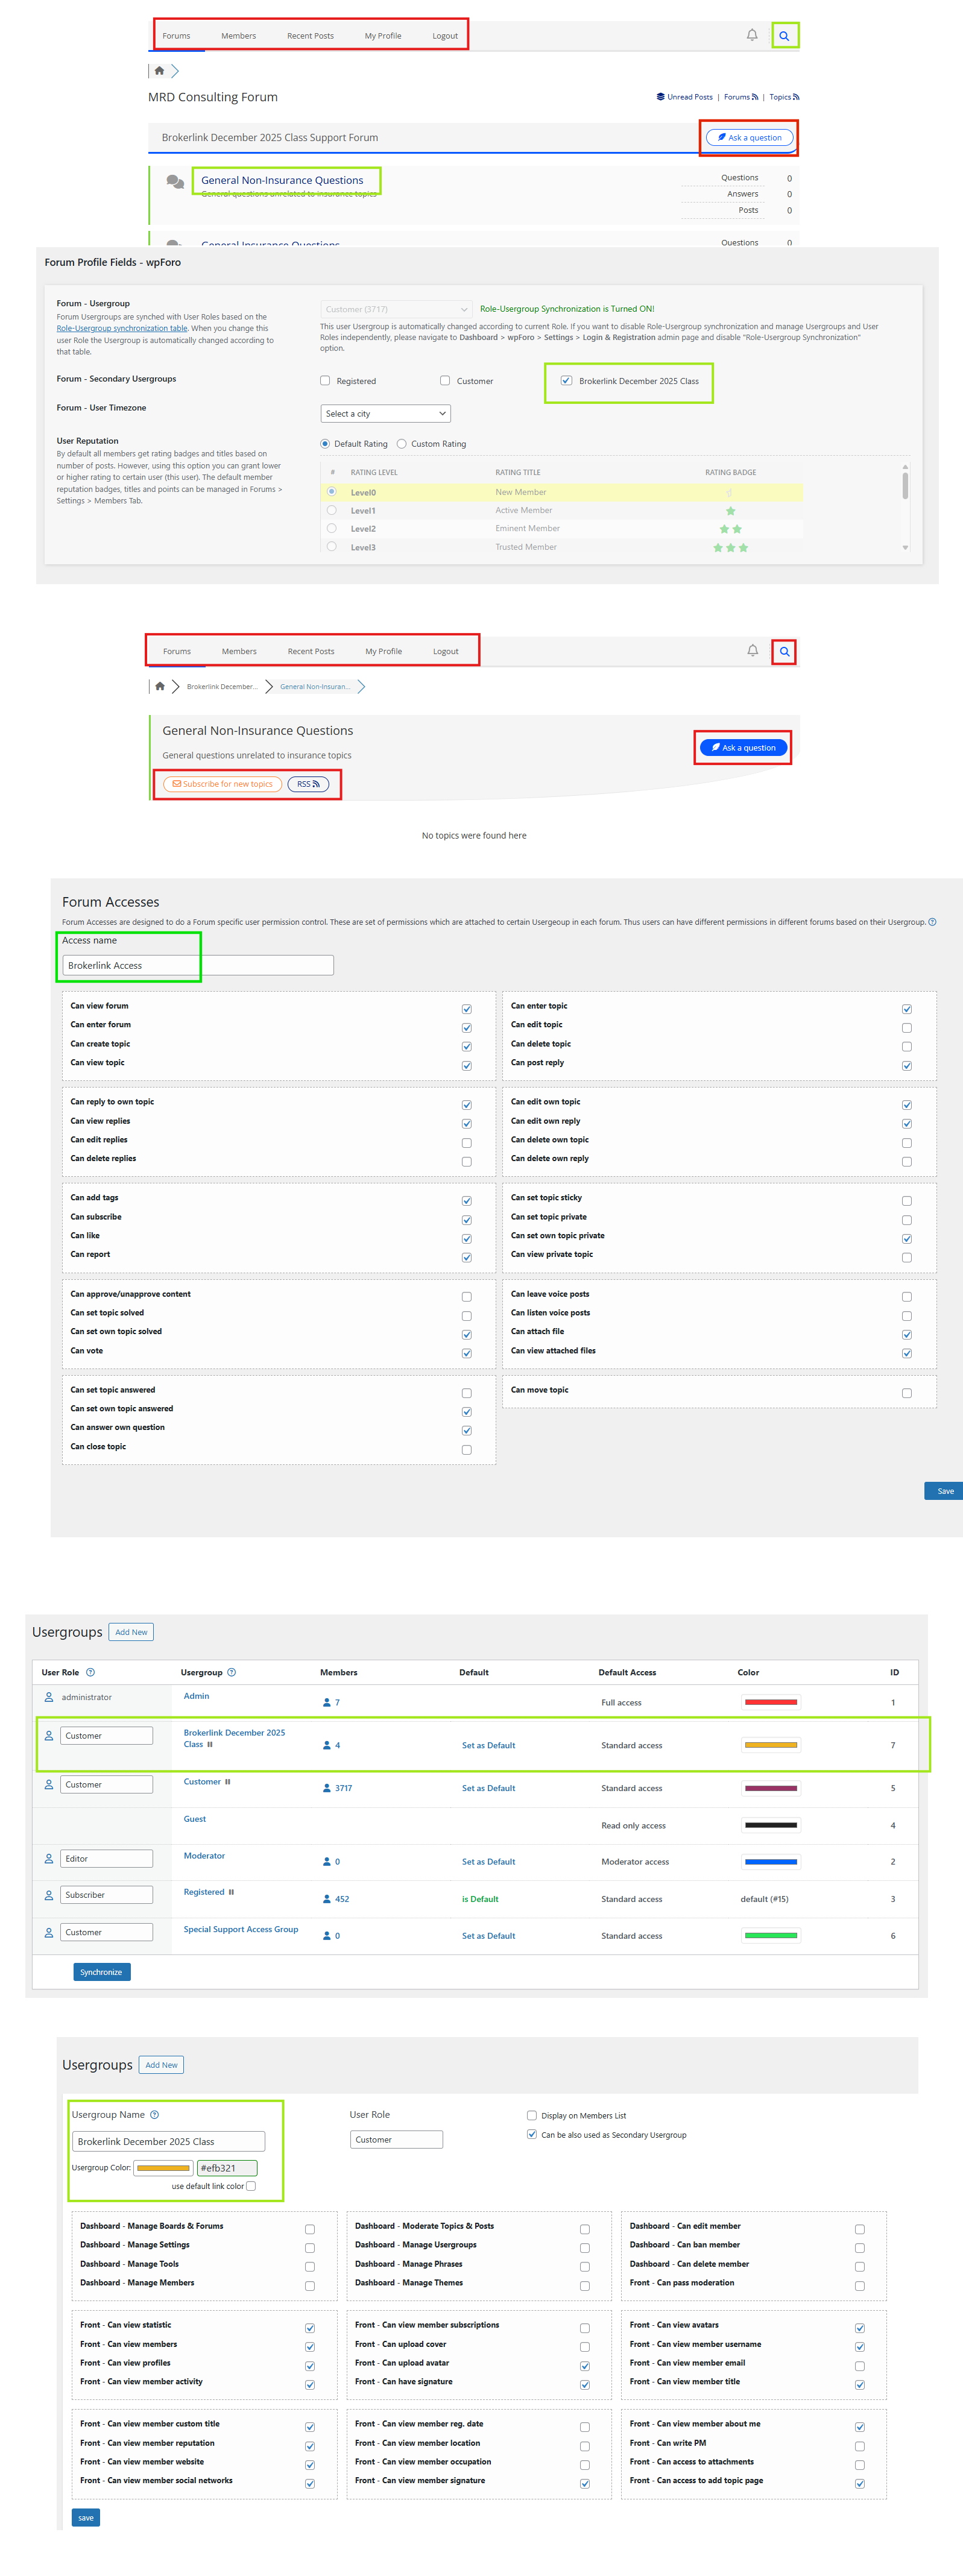Click the Brokerlink December breadcrumb item
Viewport: 963px width, 2576px height.
tap(221, 687)
